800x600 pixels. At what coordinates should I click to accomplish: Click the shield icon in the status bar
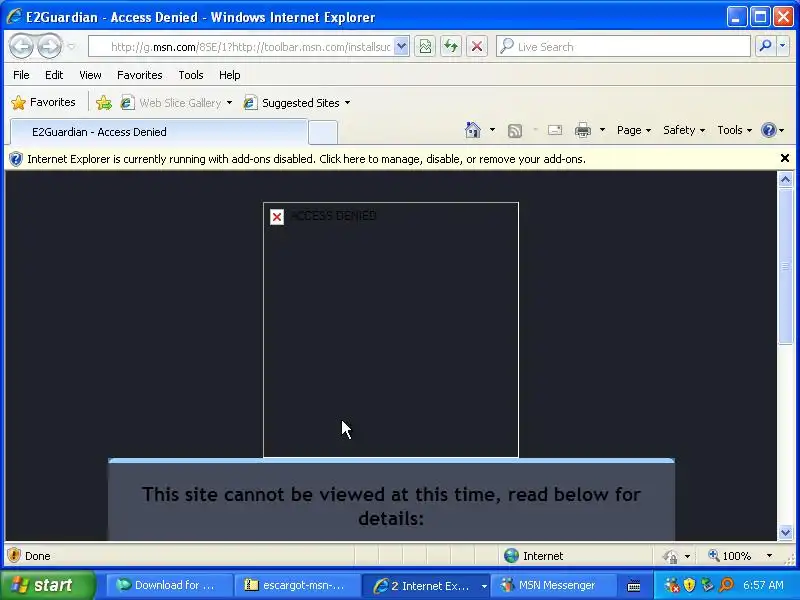pos(14,555)
